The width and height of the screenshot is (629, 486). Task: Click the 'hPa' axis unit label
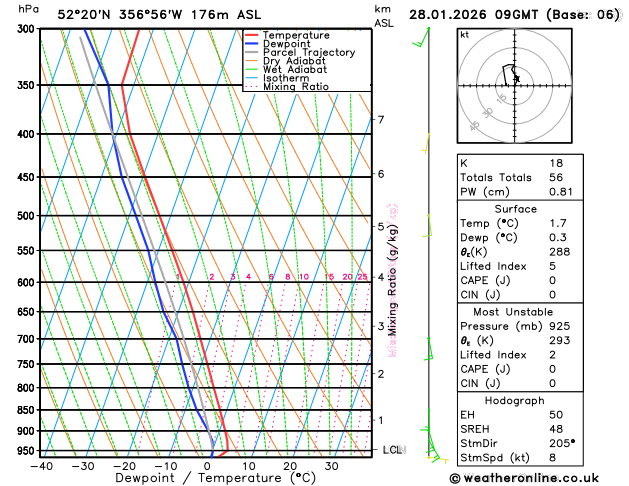[x=28, y=9]
